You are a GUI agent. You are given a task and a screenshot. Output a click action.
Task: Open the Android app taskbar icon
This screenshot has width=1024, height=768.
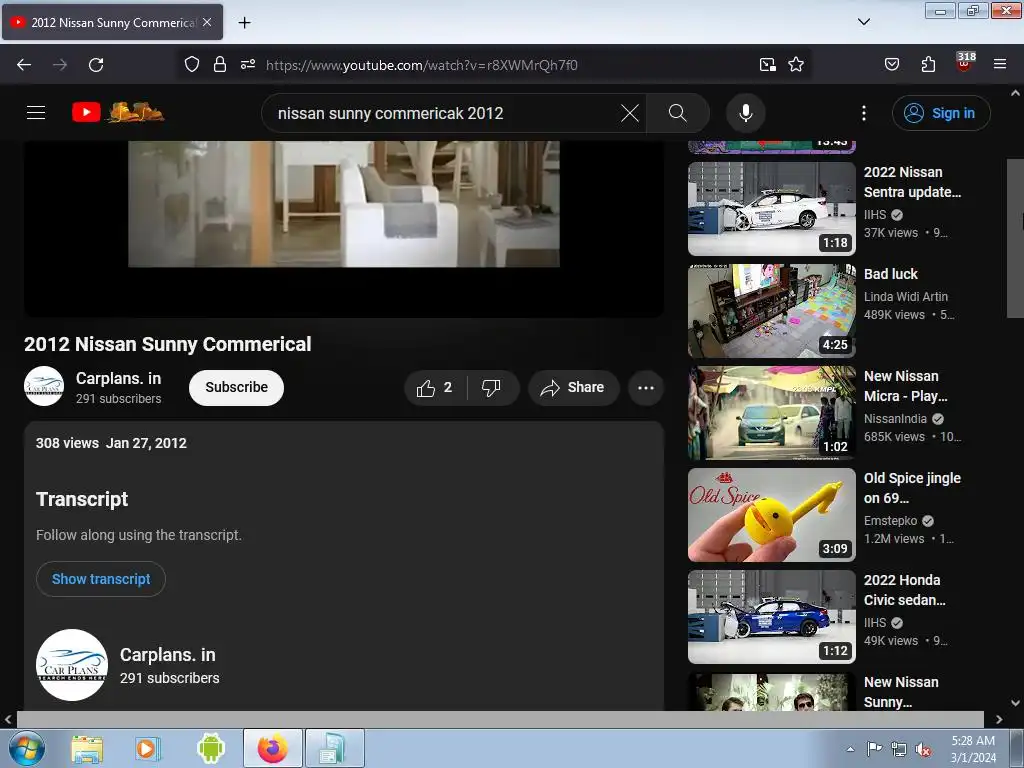(210, 748)
